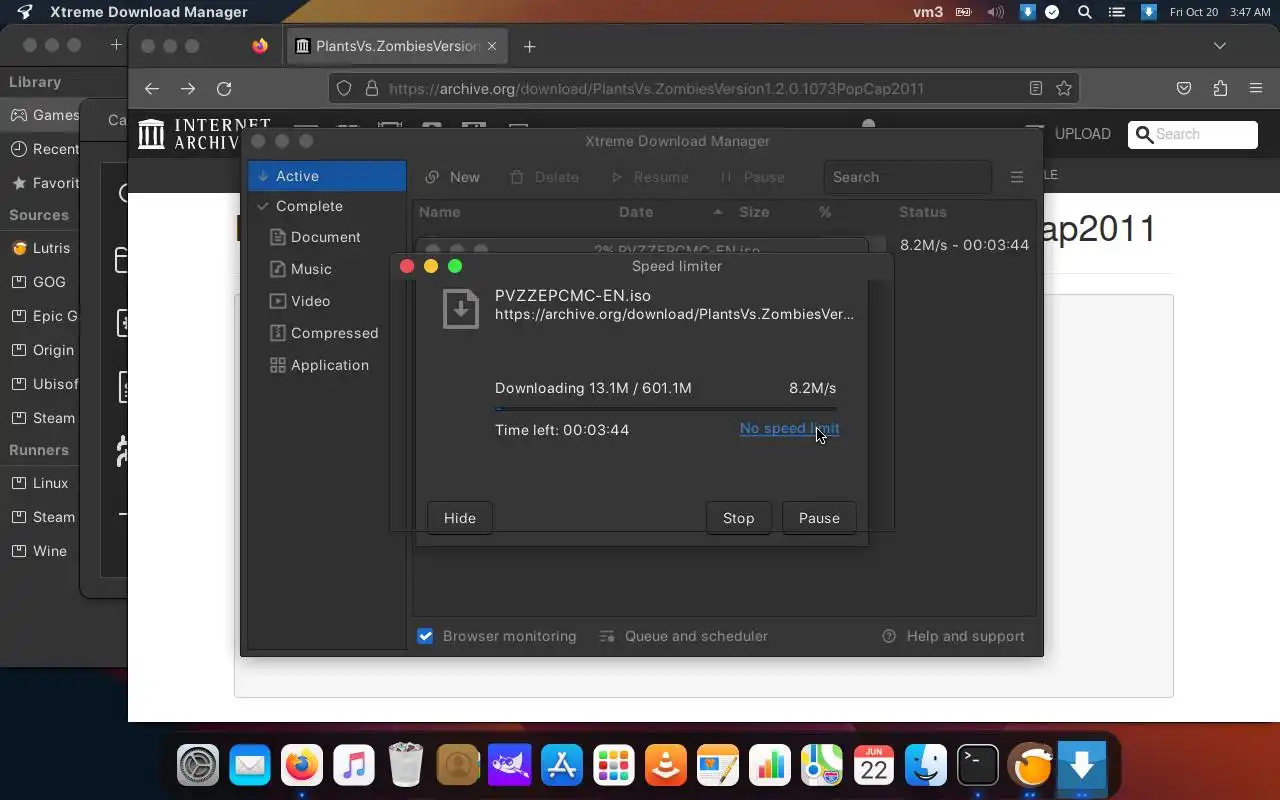This screenshot has height=800, width=1280.
Task: Select GOG source in Lutris
Action: [39, 282]
